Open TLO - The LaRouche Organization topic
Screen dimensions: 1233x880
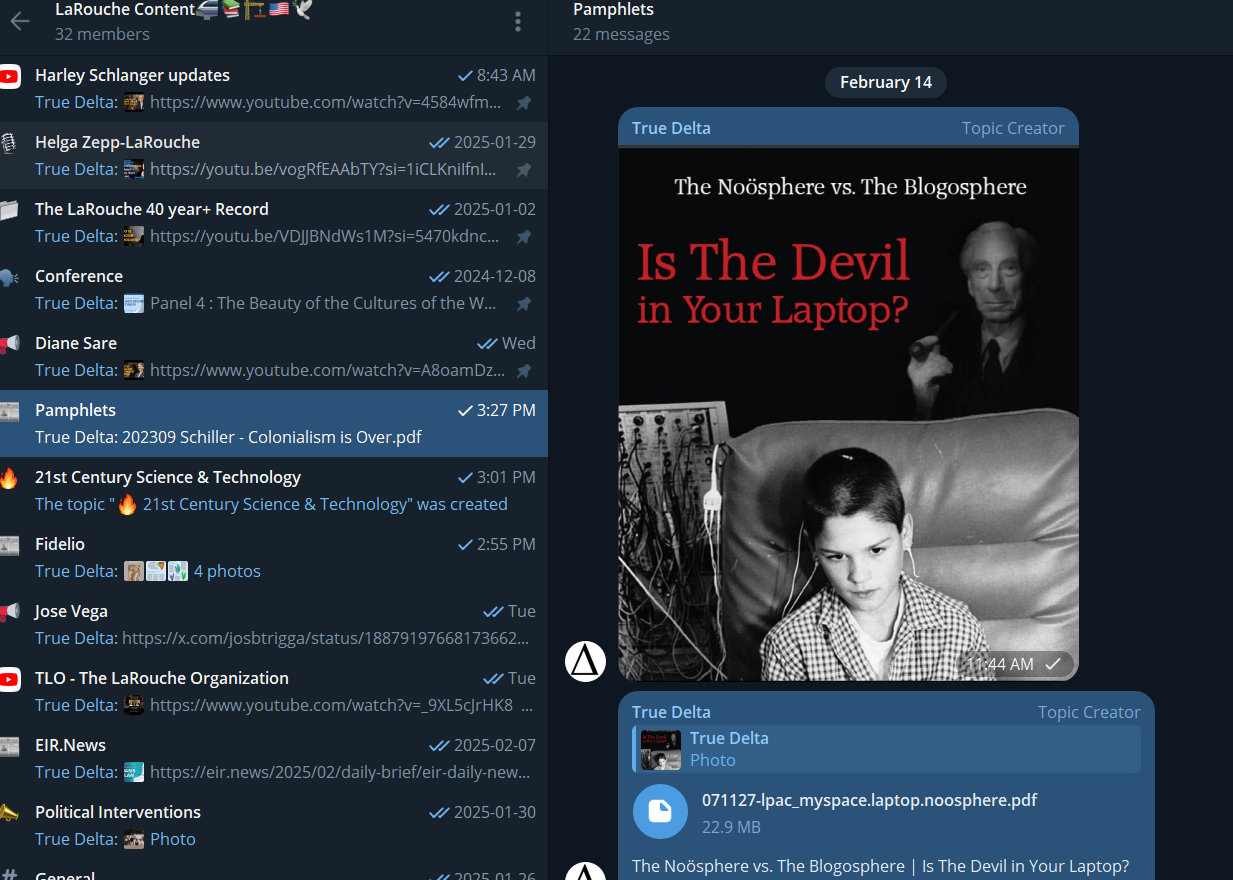tap(274, 691)
